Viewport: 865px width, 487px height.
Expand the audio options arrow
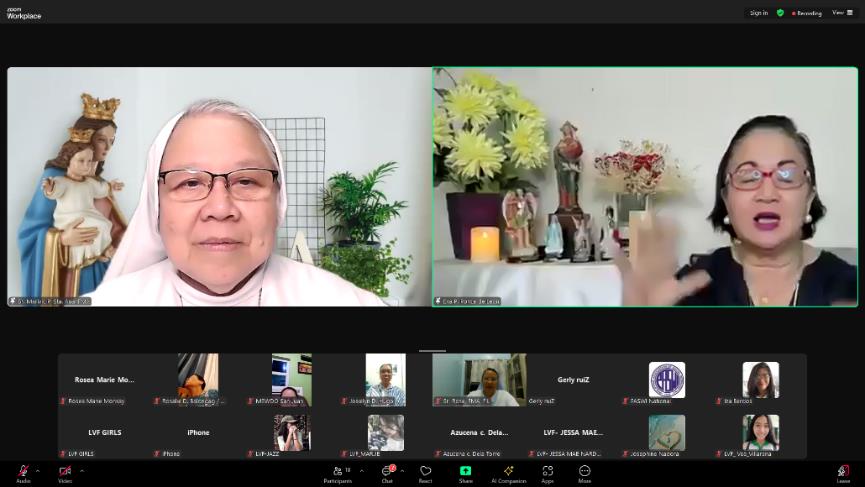(38, 470)
